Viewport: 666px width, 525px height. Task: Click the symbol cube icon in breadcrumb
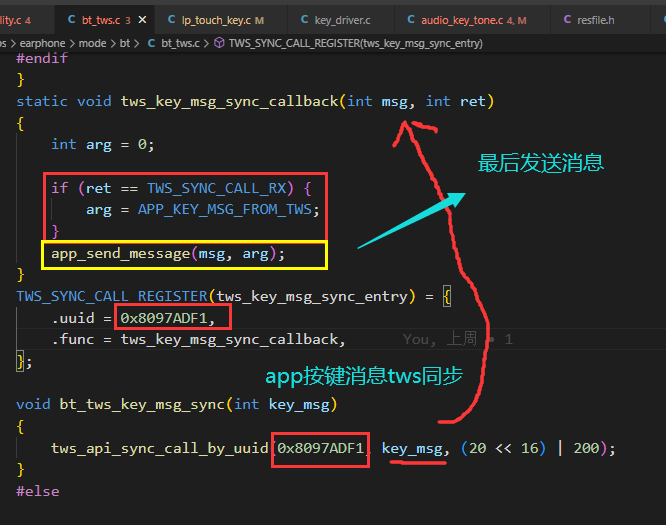point(219,43)
